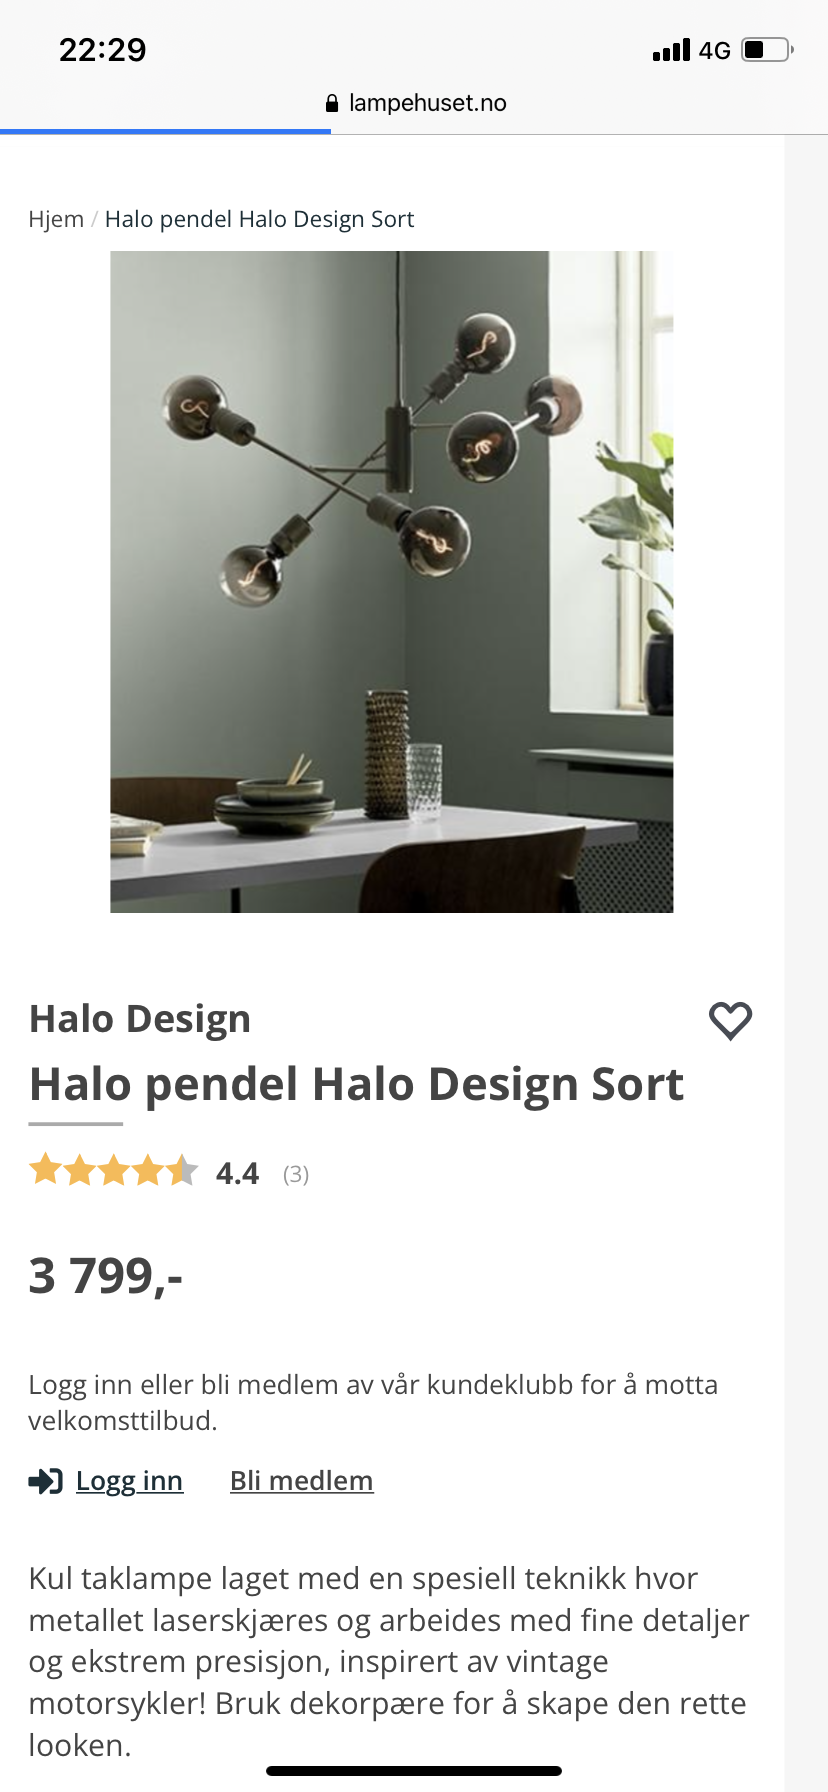
Task: Add product to favorites with heart icon
Action: pos(730,1021)
